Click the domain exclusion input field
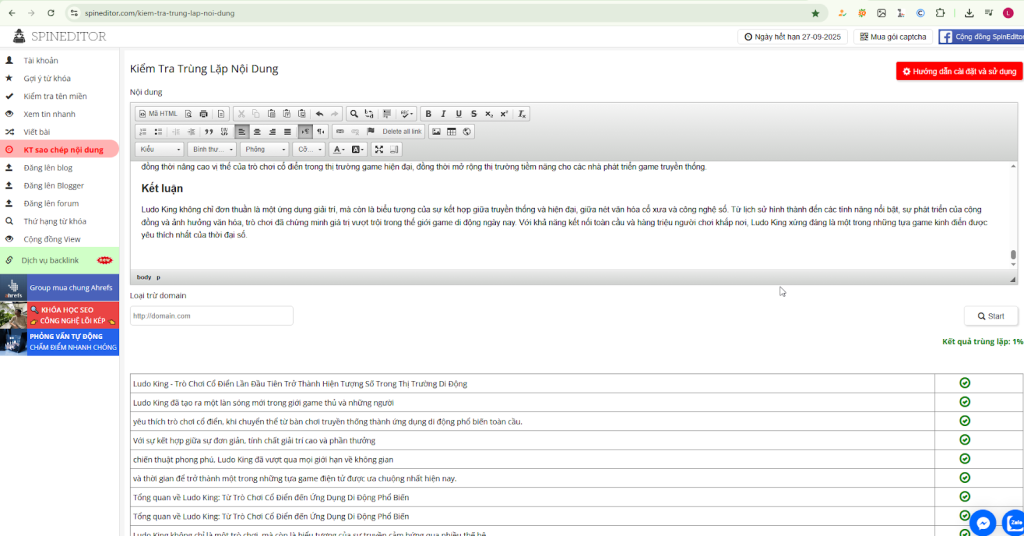 (211, 316)
